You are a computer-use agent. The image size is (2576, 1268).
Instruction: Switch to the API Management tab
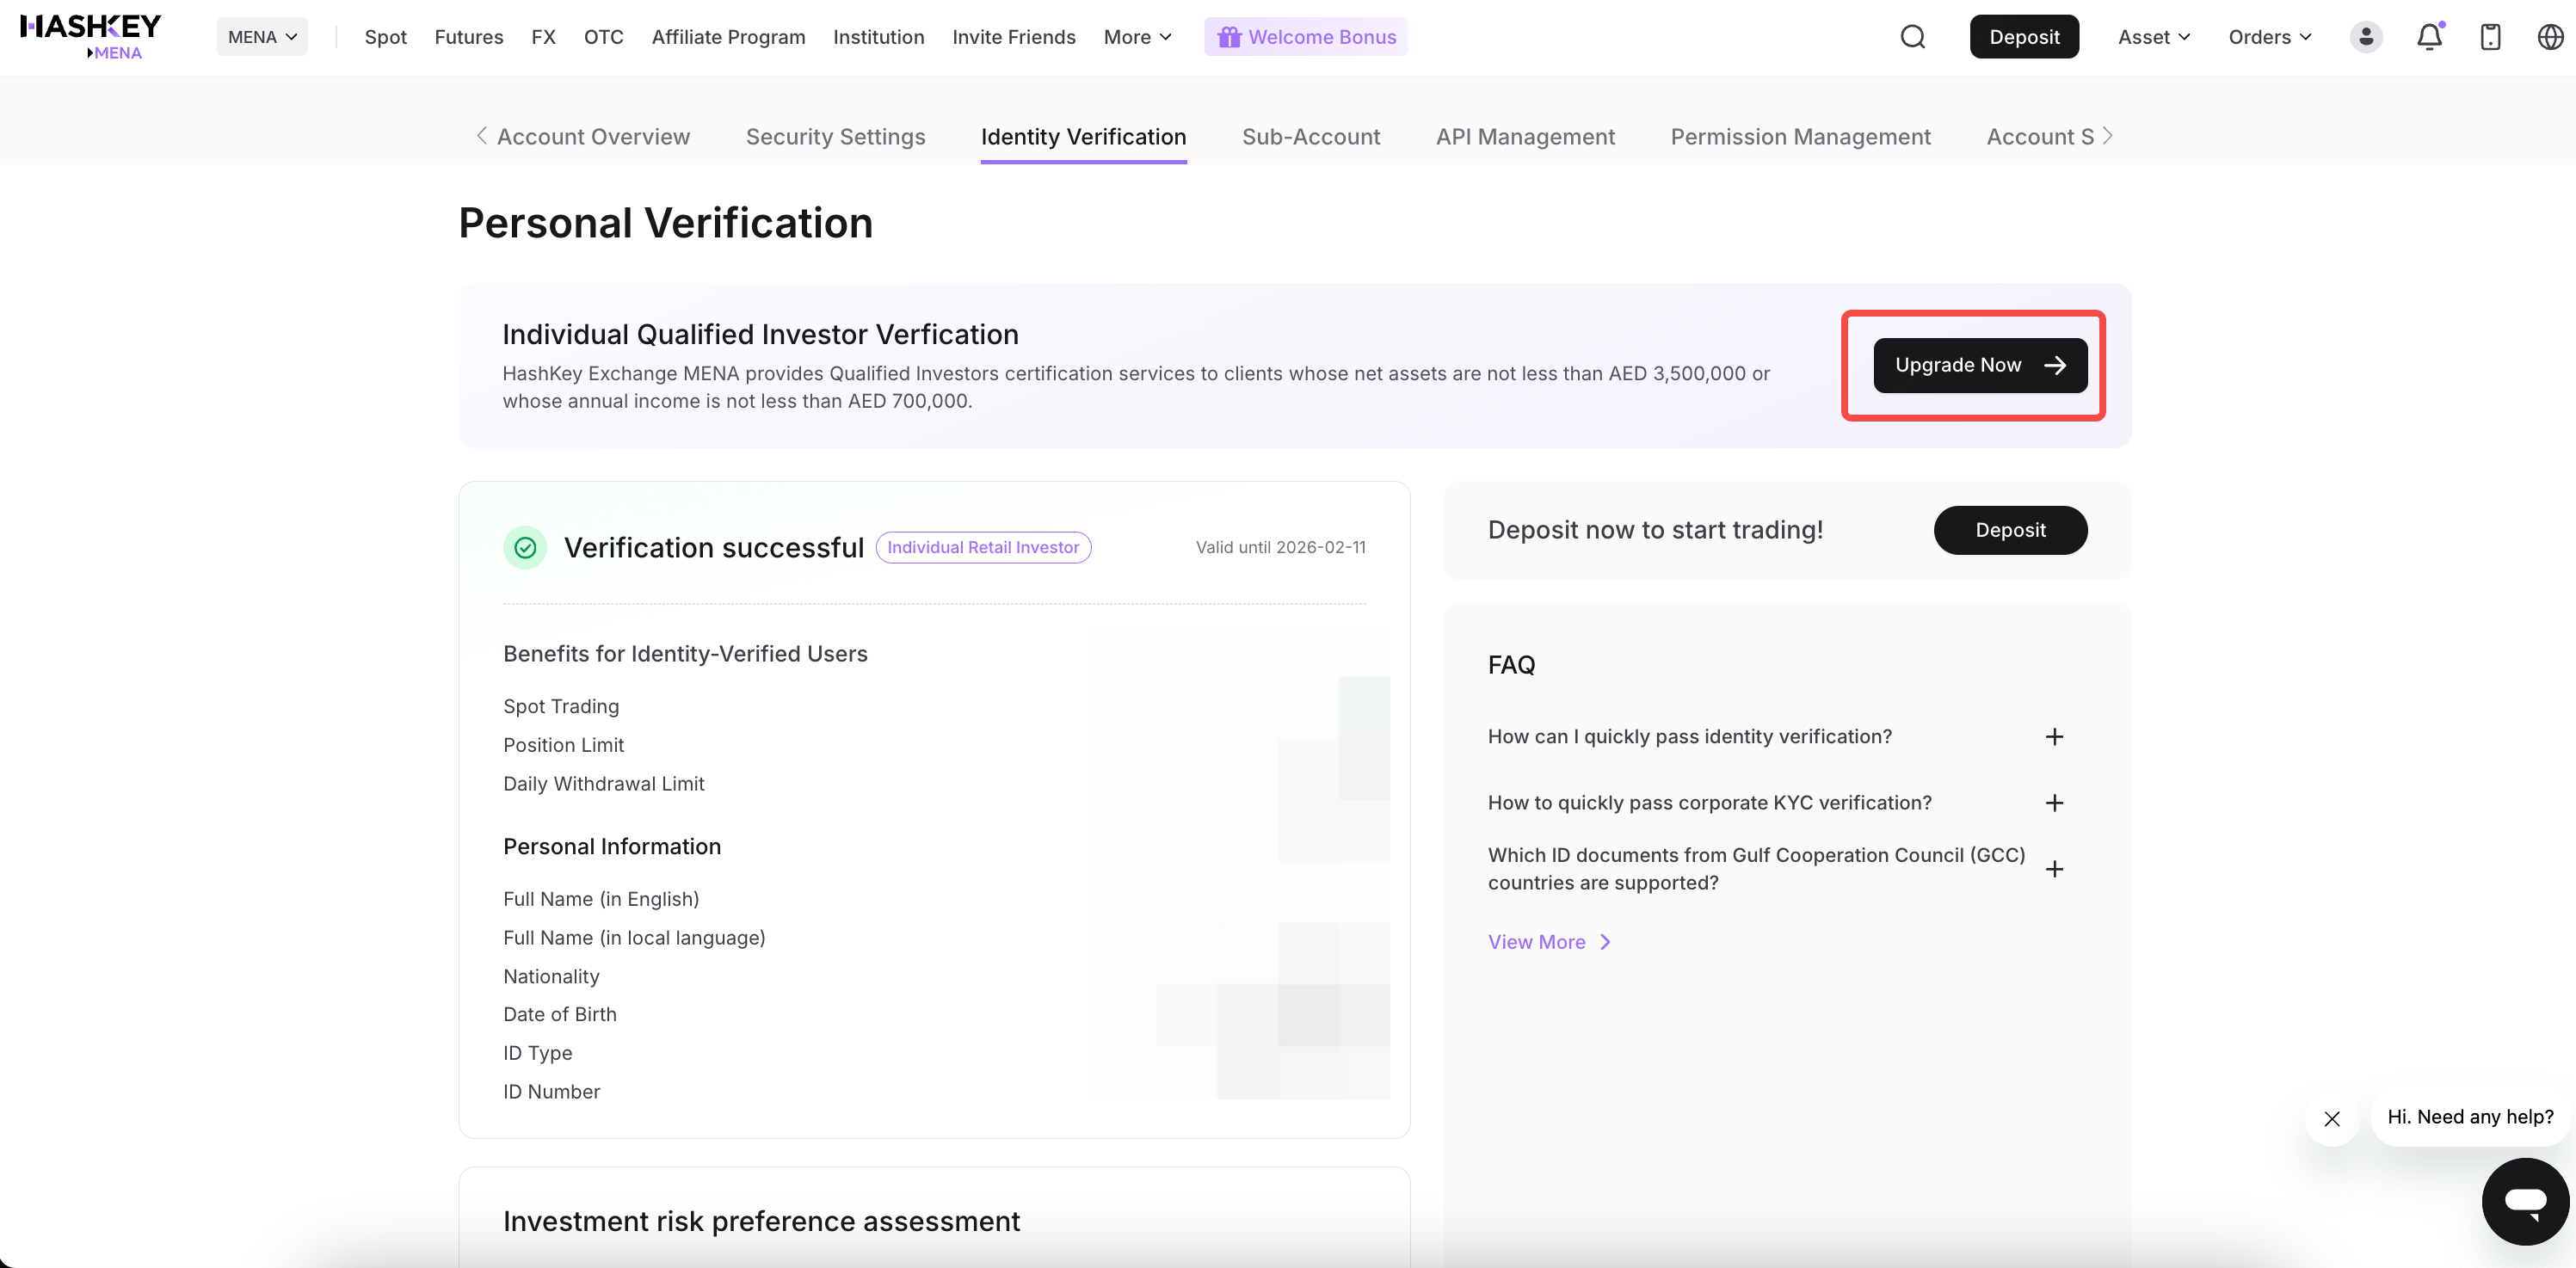tap(1525, 136)
